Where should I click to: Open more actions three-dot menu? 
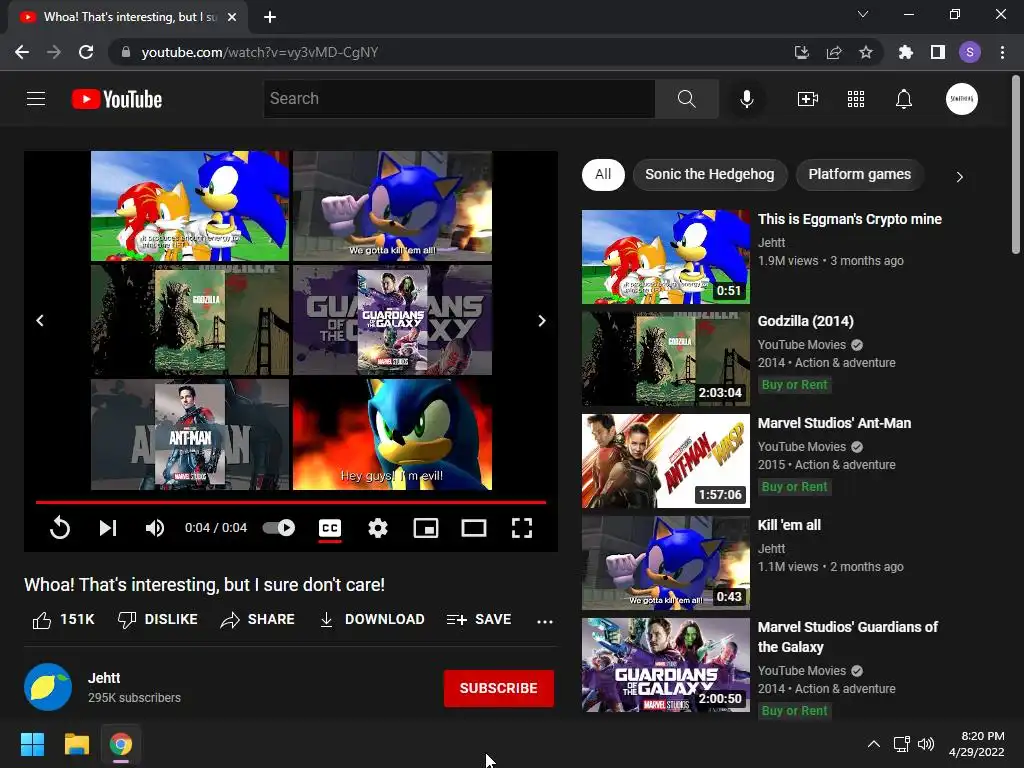click(545, 621)
